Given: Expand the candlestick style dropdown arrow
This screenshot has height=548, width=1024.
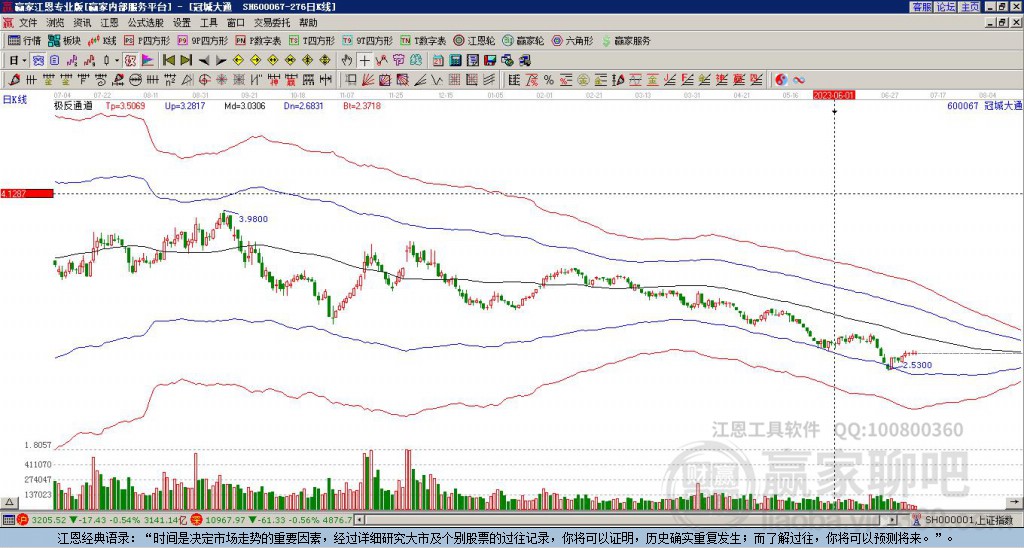Looking at the screenshot, I should (117, 60).
